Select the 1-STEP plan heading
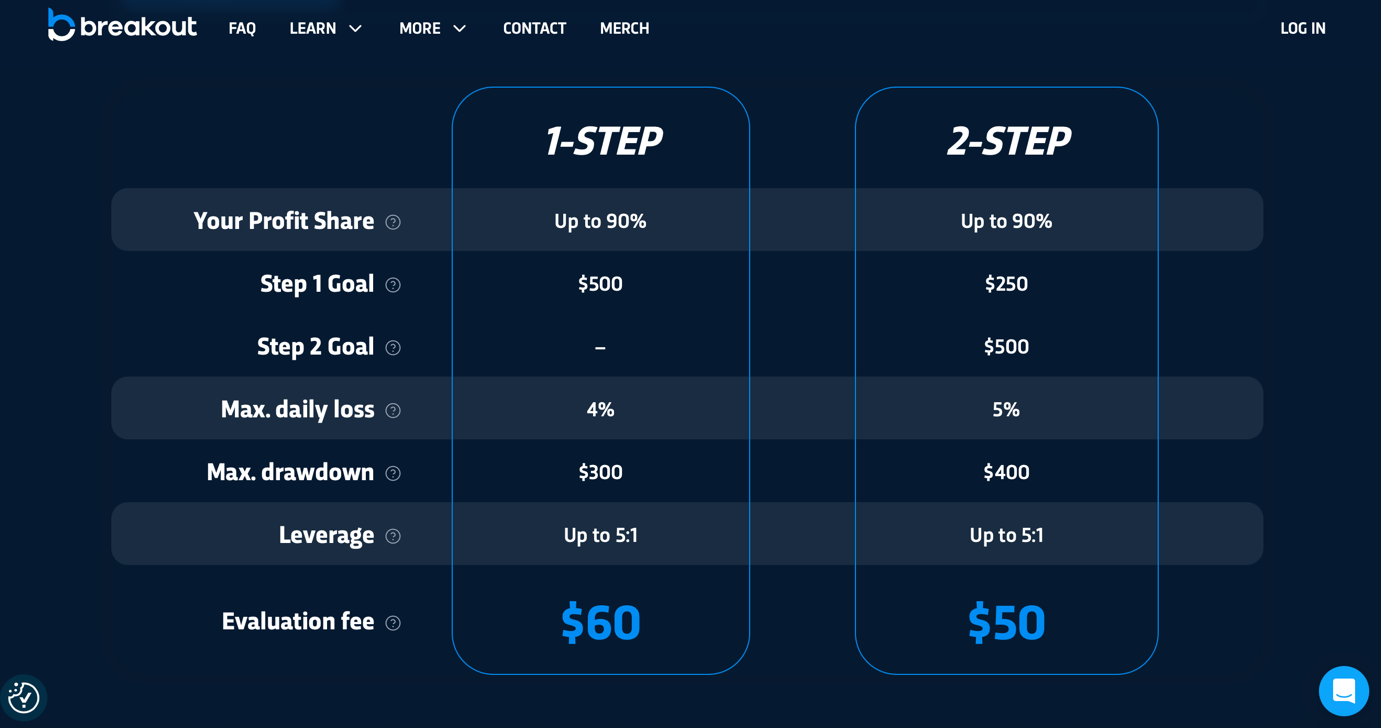The width and height of the screenshot is (1381, 728). [x=601, y=141]
